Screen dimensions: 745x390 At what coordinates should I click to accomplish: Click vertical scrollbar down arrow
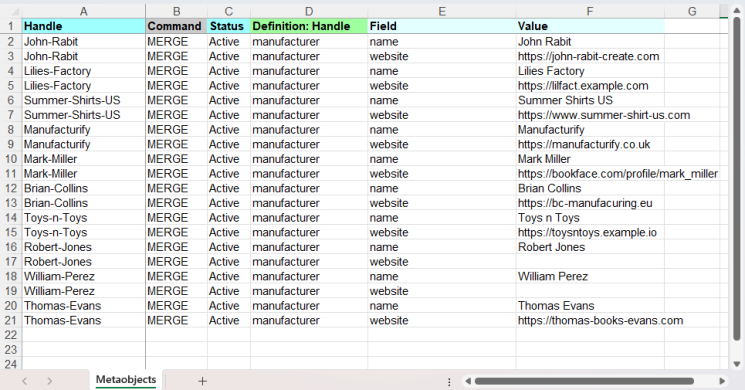737,364
